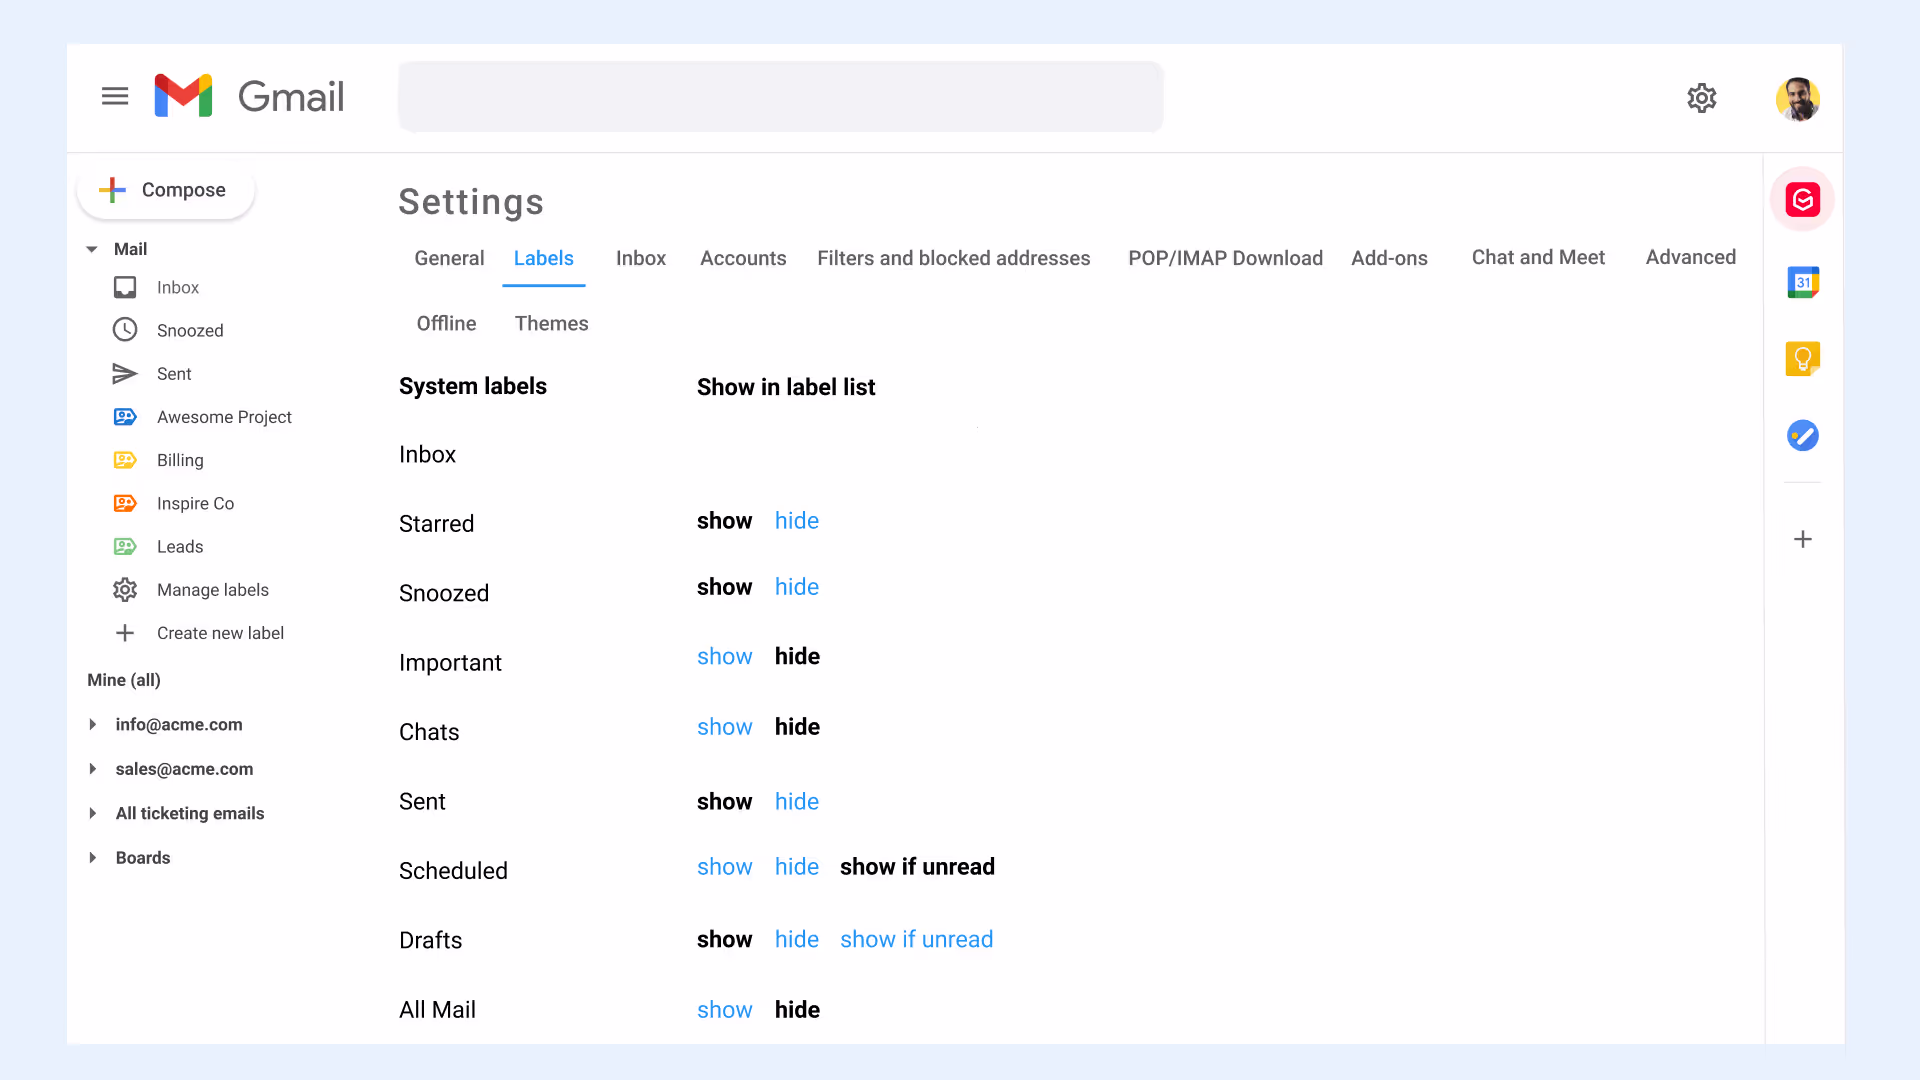The height and width of the screenshot is (1080, 1920).
Task: Click the Compose plus icon
Action: point(112,190)
